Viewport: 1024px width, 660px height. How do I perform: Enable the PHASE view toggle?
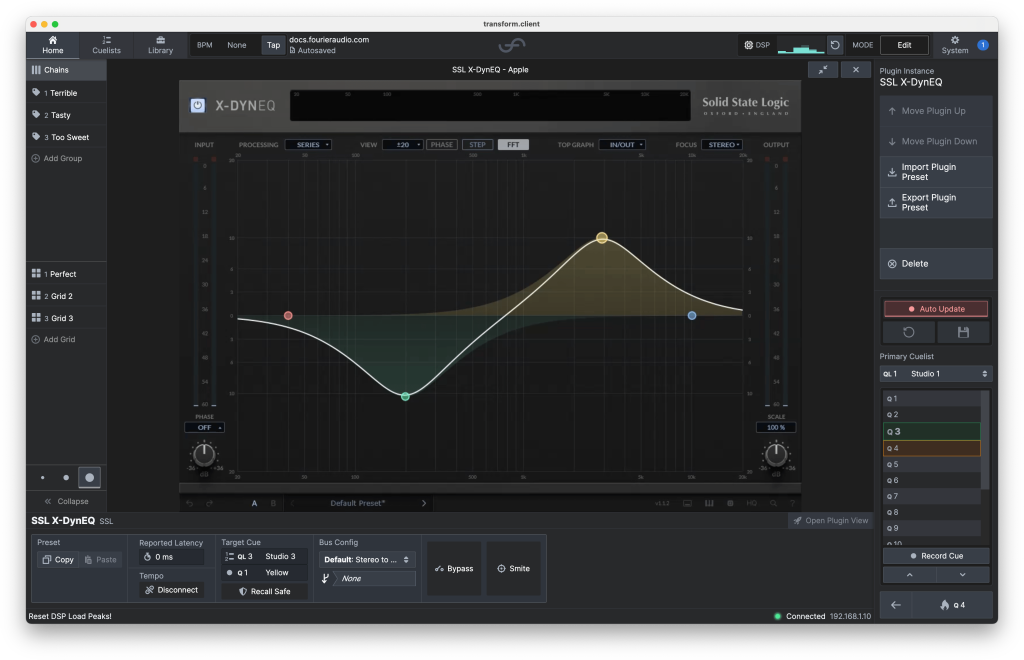pos(442,145)
